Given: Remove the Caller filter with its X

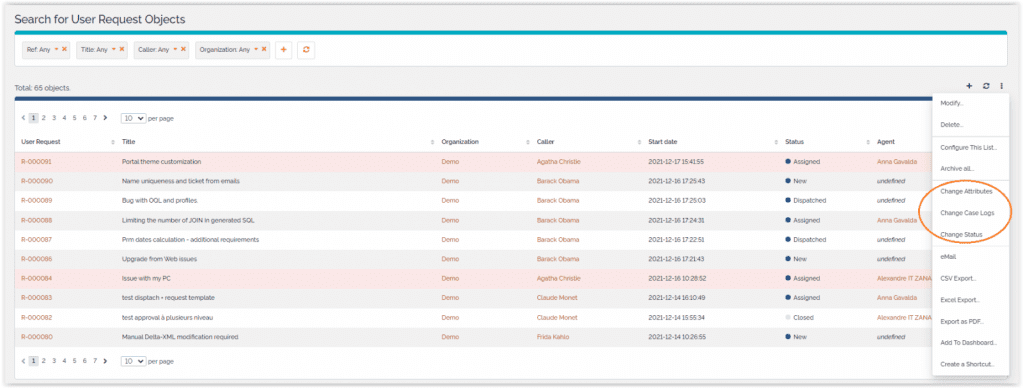Looking at the screenshot, I should 183,49.
